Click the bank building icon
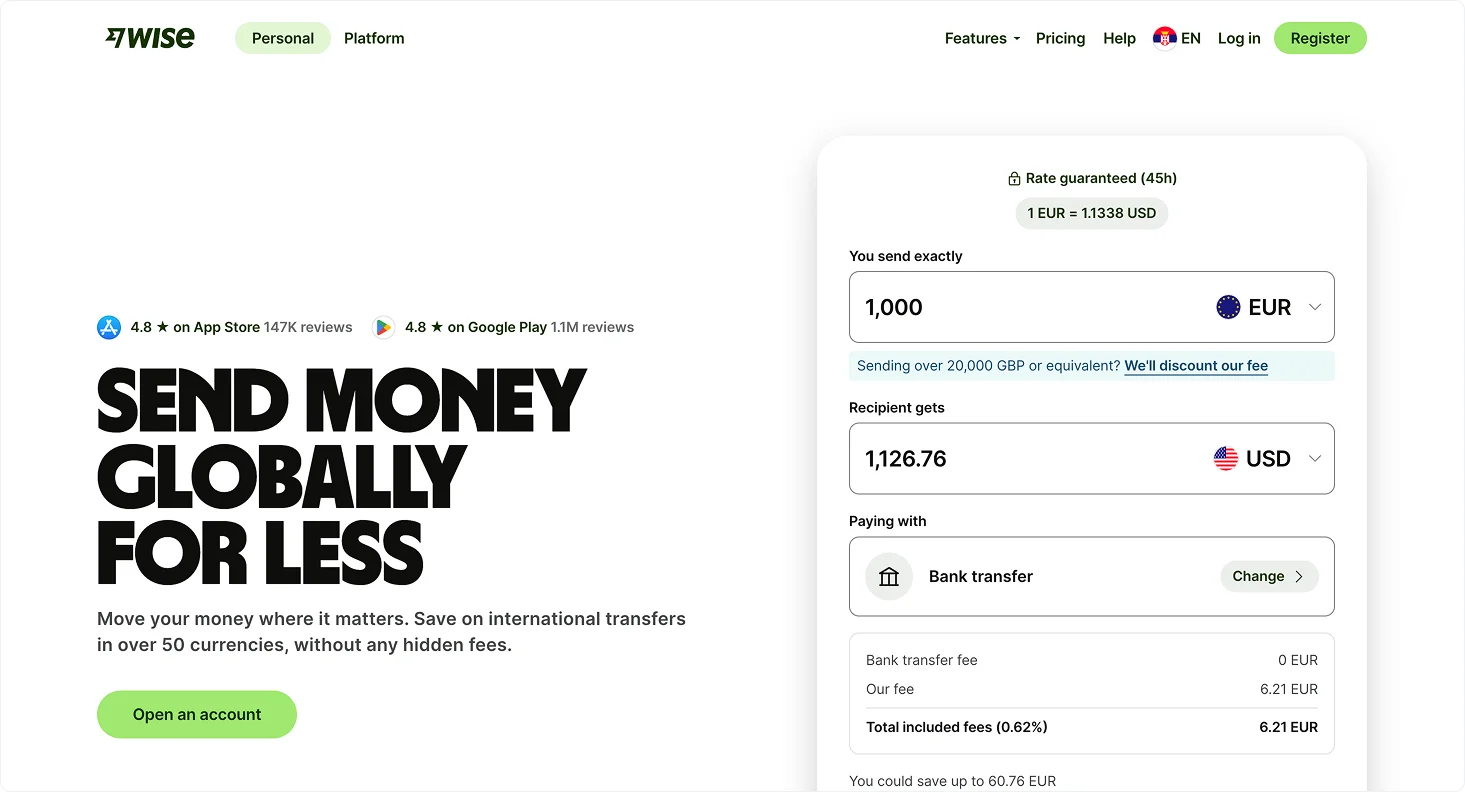This screenshot has height=792, width=1465. 889,576
